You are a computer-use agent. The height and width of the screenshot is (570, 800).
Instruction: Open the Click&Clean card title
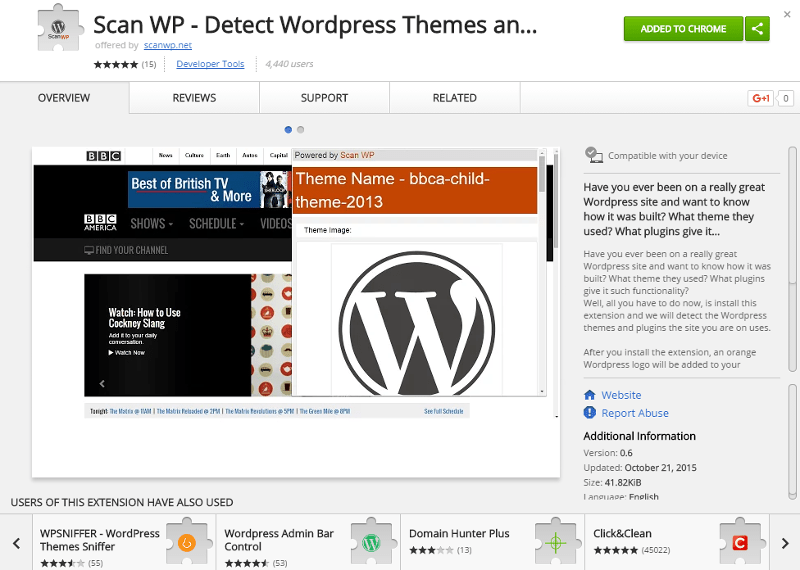(622, 533)
